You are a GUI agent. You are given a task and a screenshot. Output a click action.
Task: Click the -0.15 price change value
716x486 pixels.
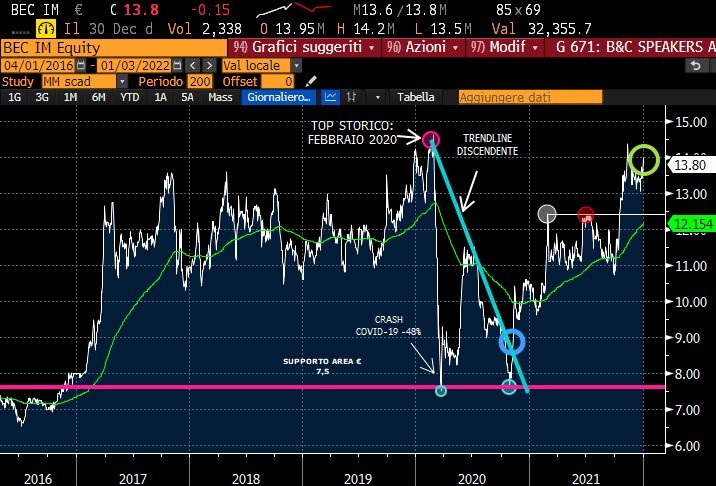pos(210,10)
